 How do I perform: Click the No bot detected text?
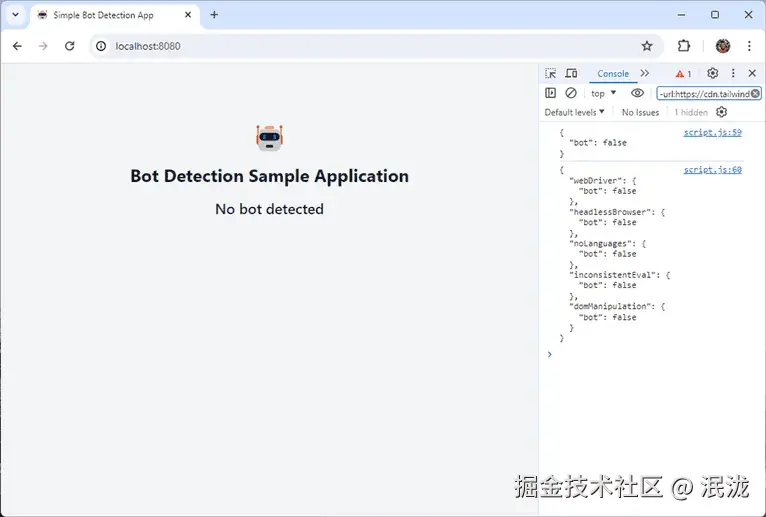tap(269, 209)
